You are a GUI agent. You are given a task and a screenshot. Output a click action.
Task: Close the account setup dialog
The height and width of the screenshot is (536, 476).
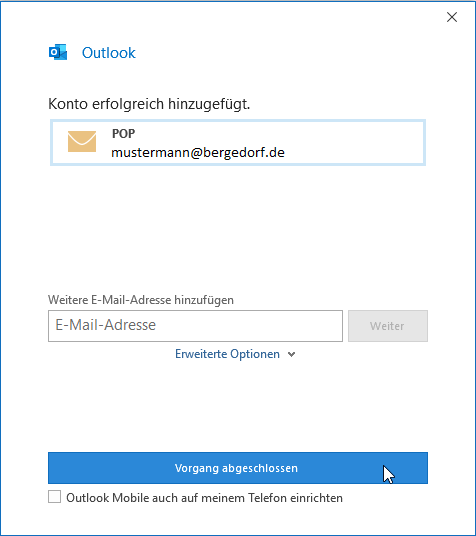point(452,17)
